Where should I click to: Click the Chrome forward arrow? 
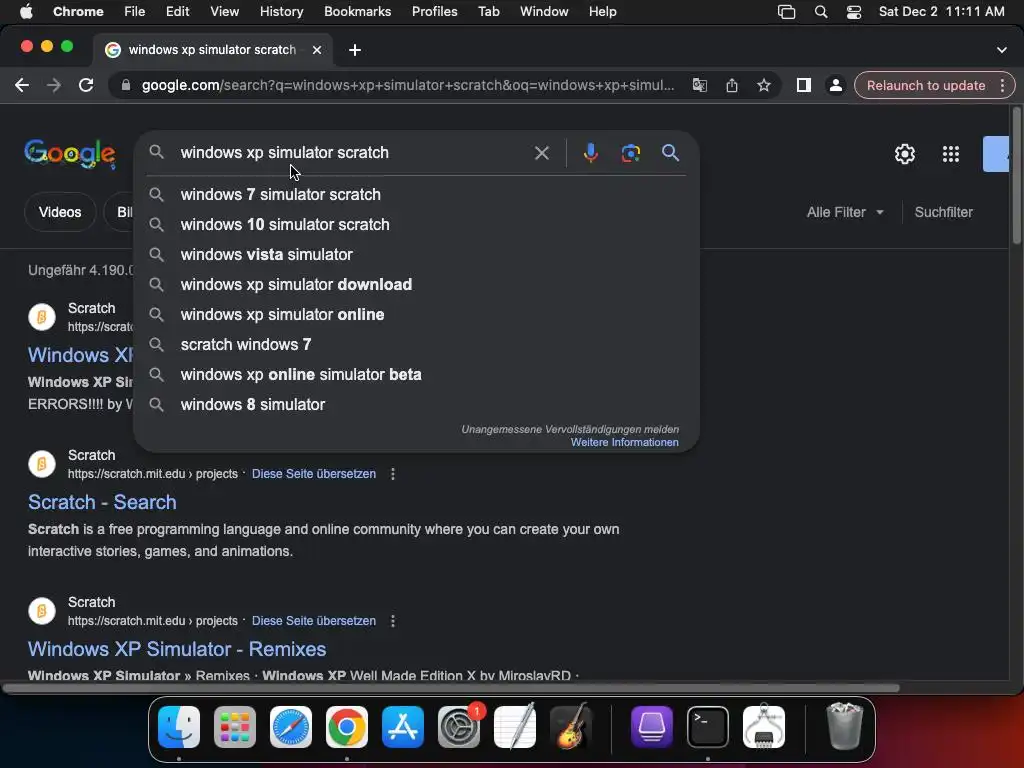point(54,86)
